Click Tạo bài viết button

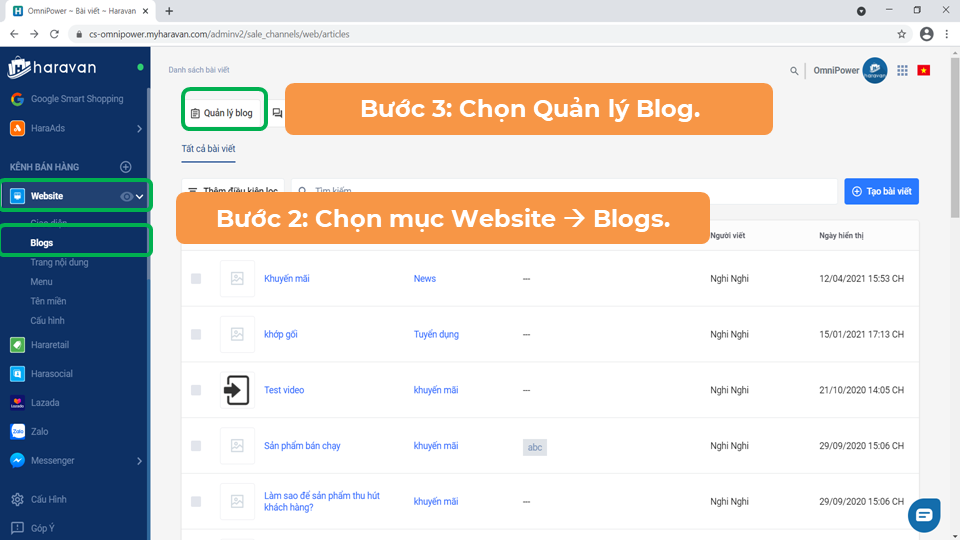(881, 192)
